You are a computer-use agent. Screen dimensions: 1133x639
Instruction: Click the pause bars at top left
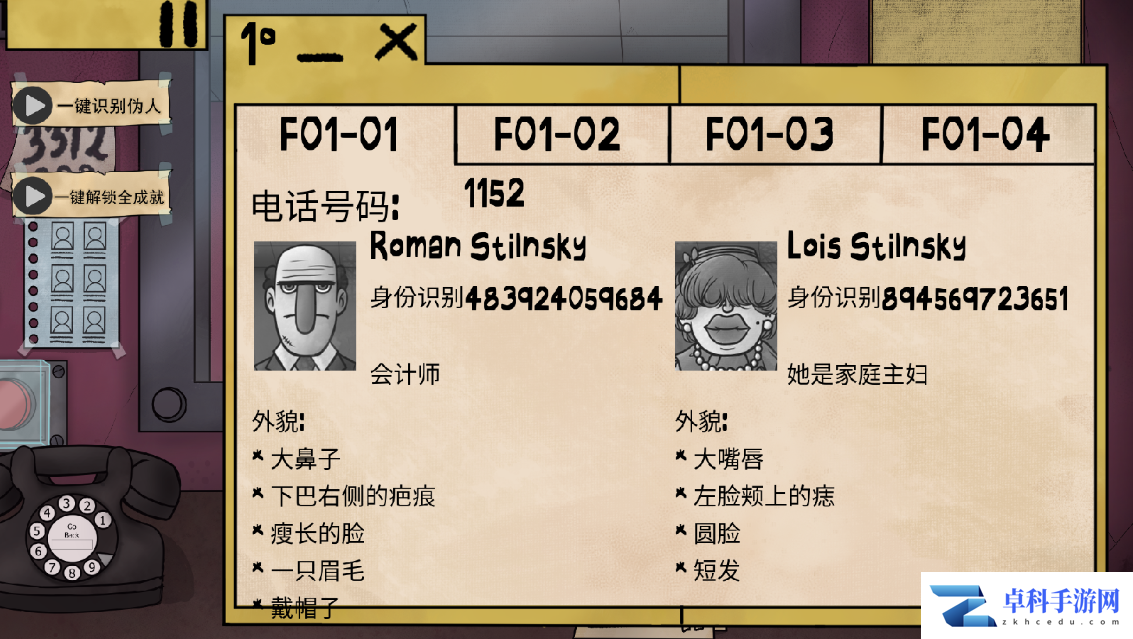[178, 22]
